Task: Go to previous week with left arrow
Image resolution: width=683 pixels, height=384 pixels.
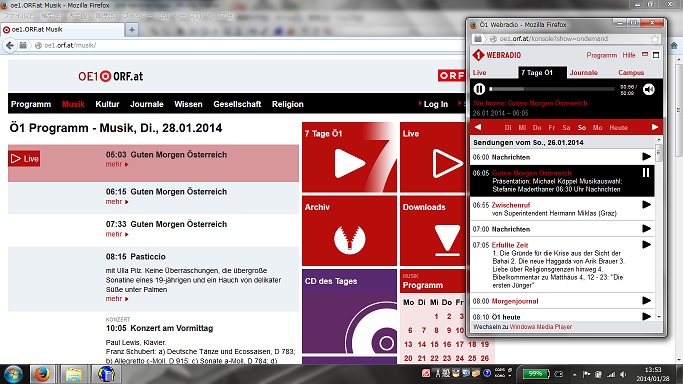Action: click(x=478, y=127)
